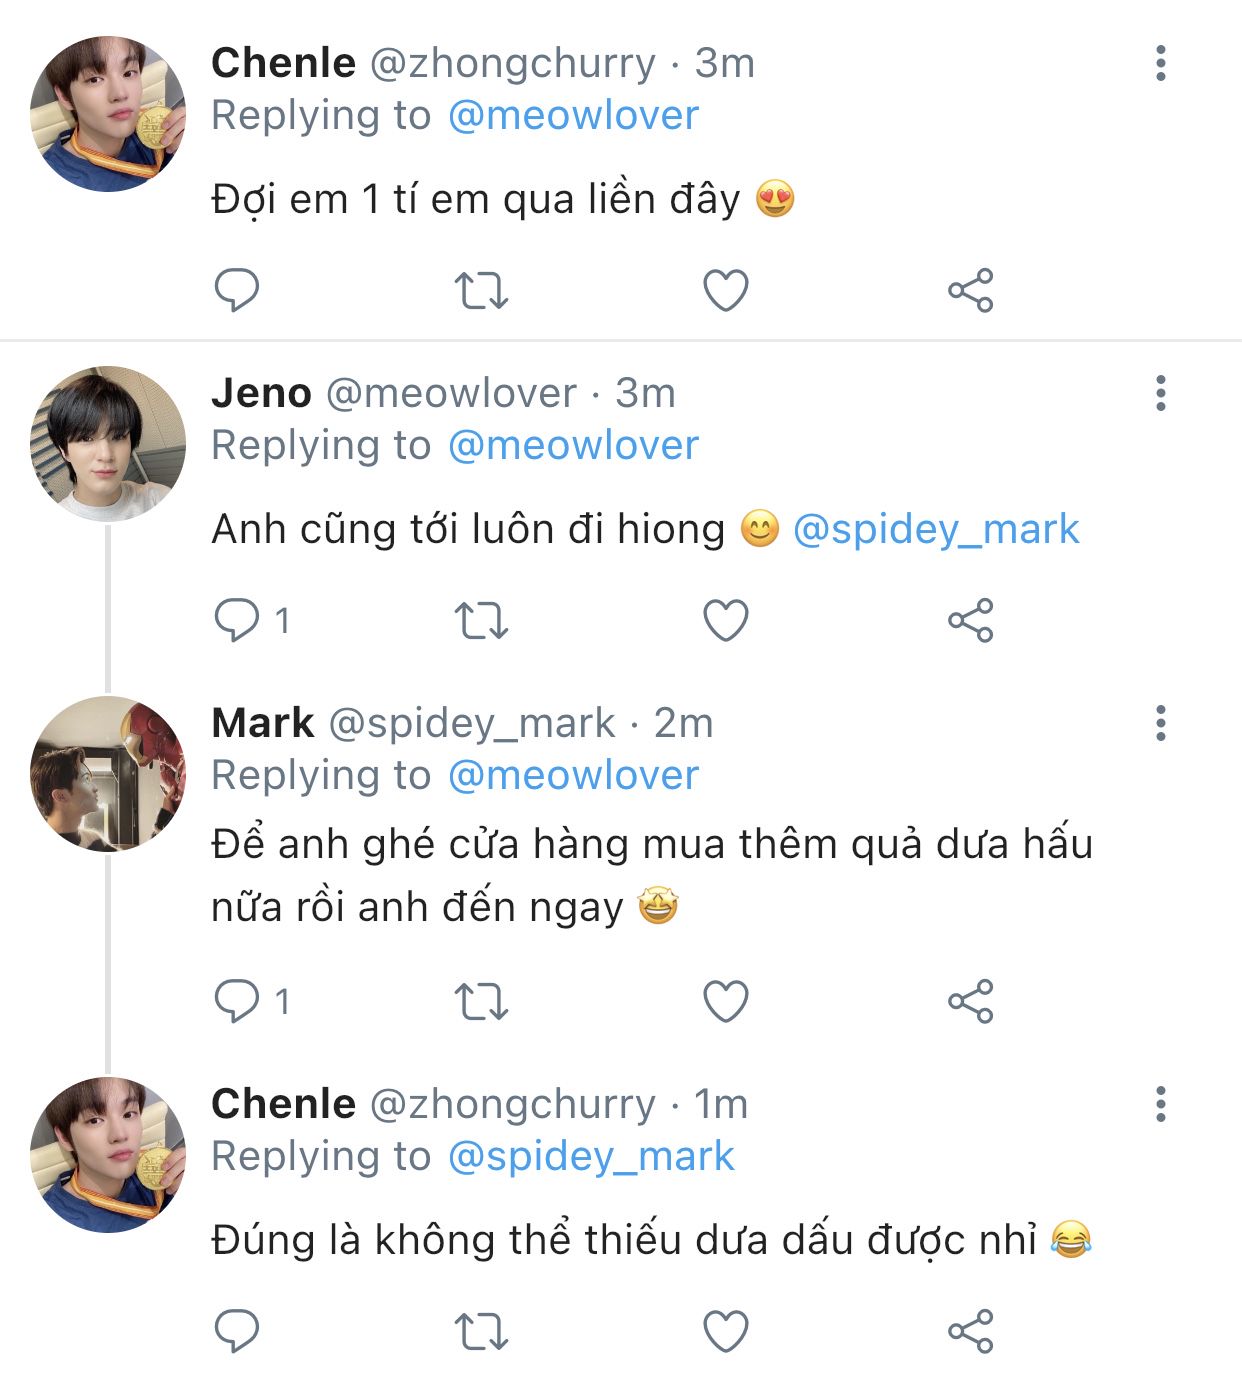Open more options on Mark's tweet
The image size is (1242, 1375).
click(x=1160, y=723)
